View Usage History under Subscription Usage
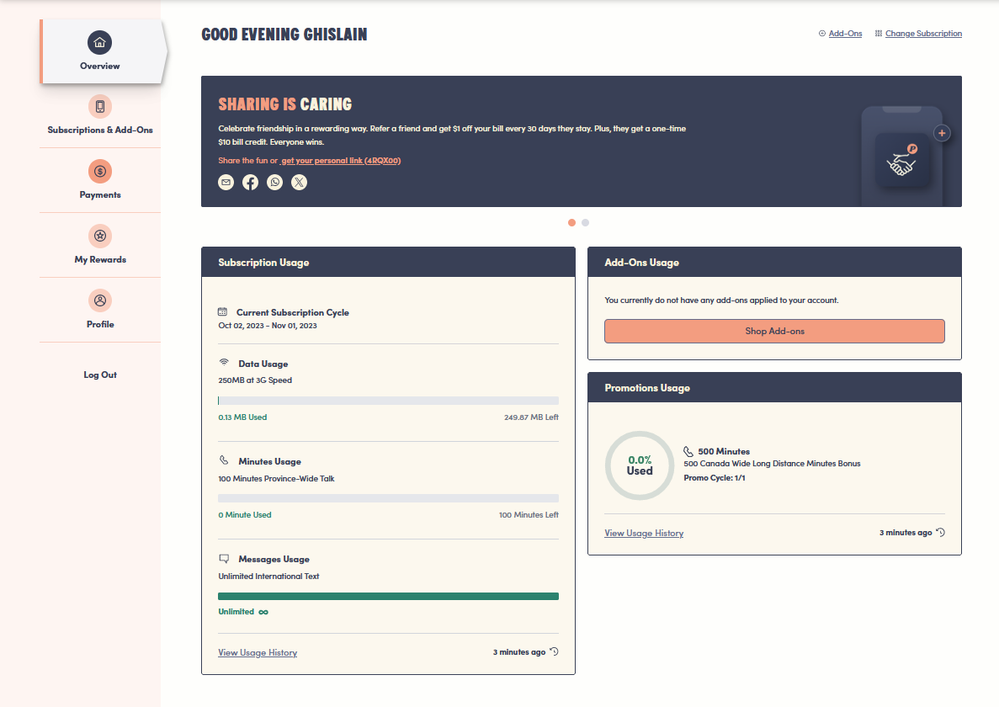The height and width of the screenshot is (707, 999). 257,653
